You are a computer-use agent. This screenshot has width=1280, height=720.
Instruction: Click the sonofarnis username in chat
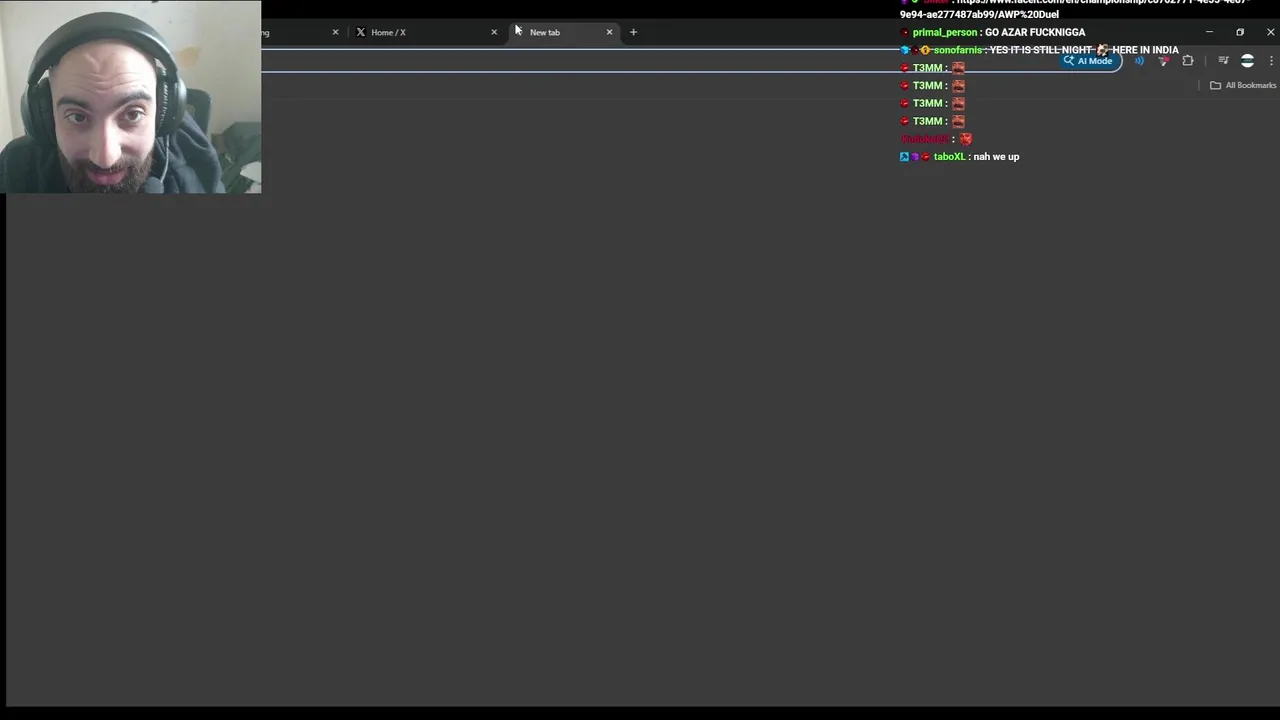[958, 50]
